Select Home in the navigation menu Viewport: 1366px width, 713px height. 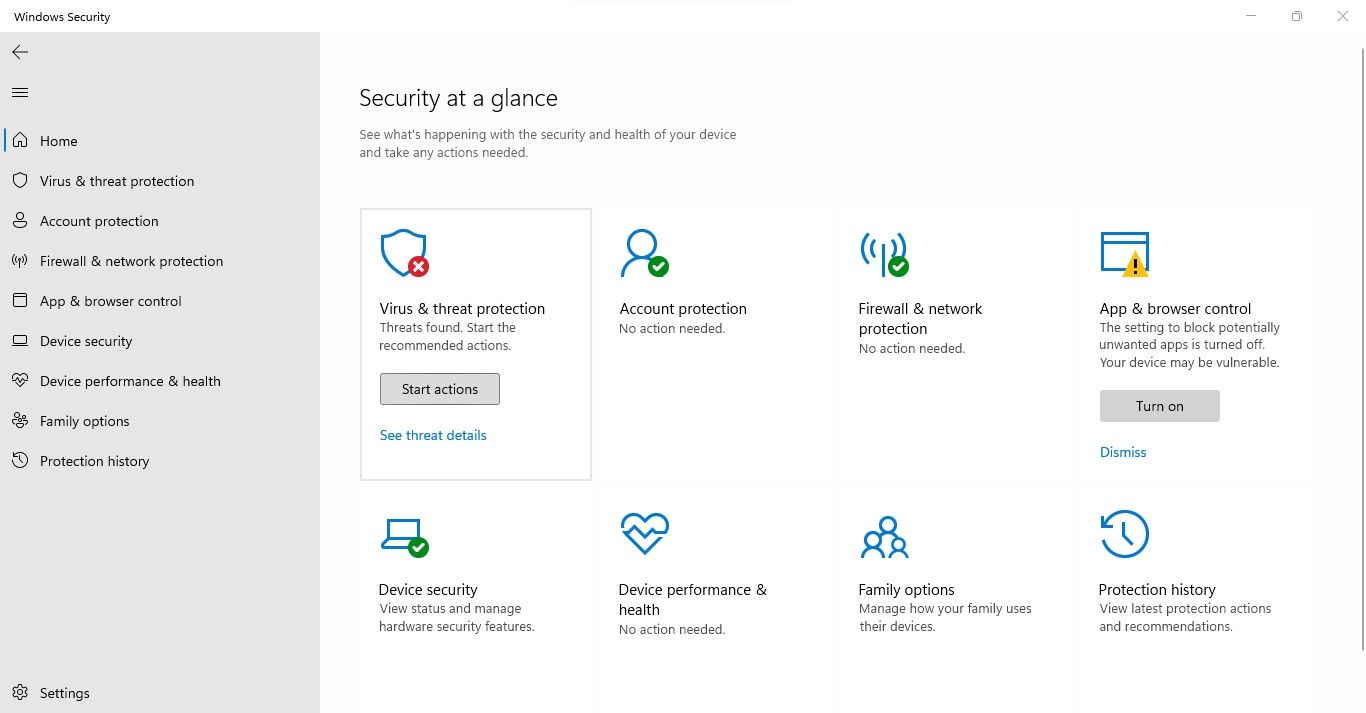click(x=57, y=141)
